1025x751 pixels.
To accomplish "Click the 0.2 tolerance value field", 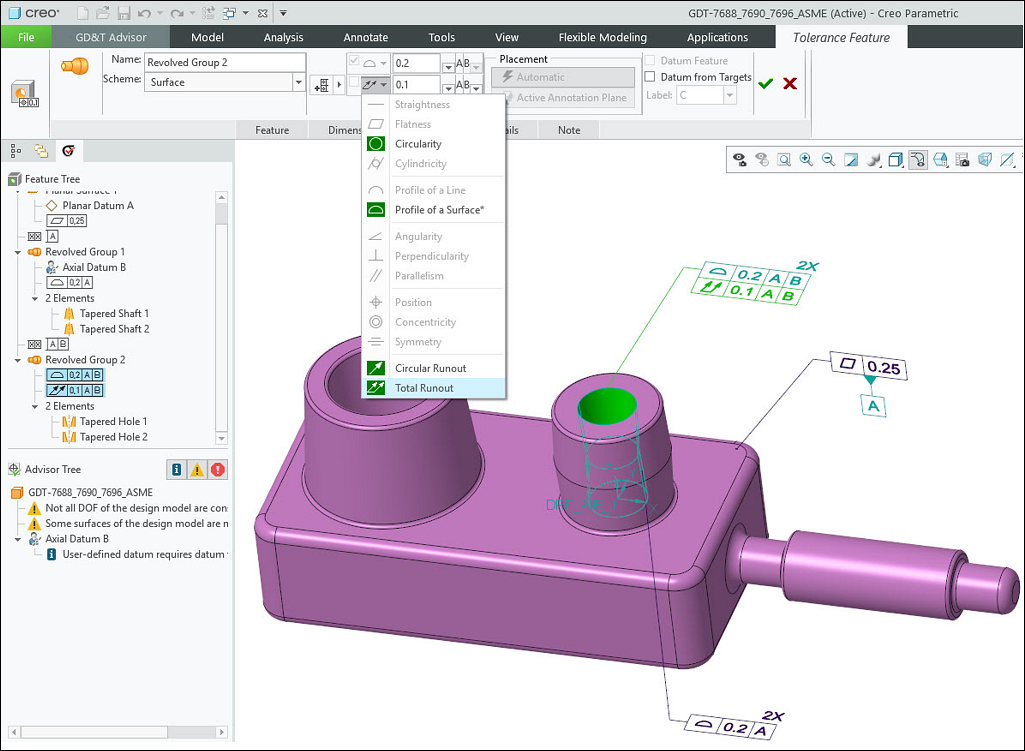I will tap(416, 63).
